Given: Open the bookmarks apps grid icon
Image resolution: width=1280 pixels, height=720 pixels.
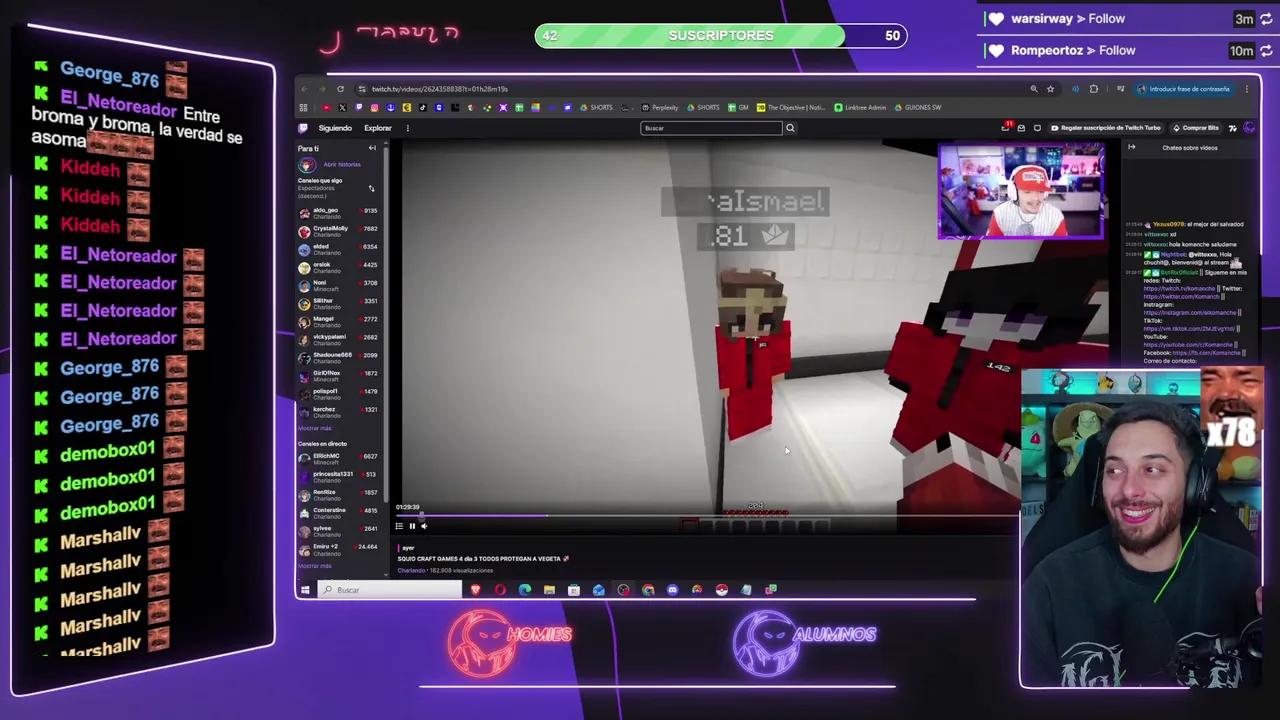Looking at the screenshot, I should [x=303, y=107].
